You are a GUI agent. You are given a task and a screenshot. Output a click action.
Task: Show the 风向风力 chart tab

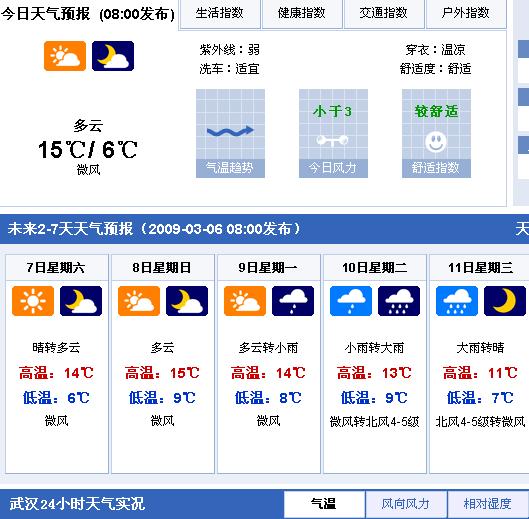tap(406, 504)
